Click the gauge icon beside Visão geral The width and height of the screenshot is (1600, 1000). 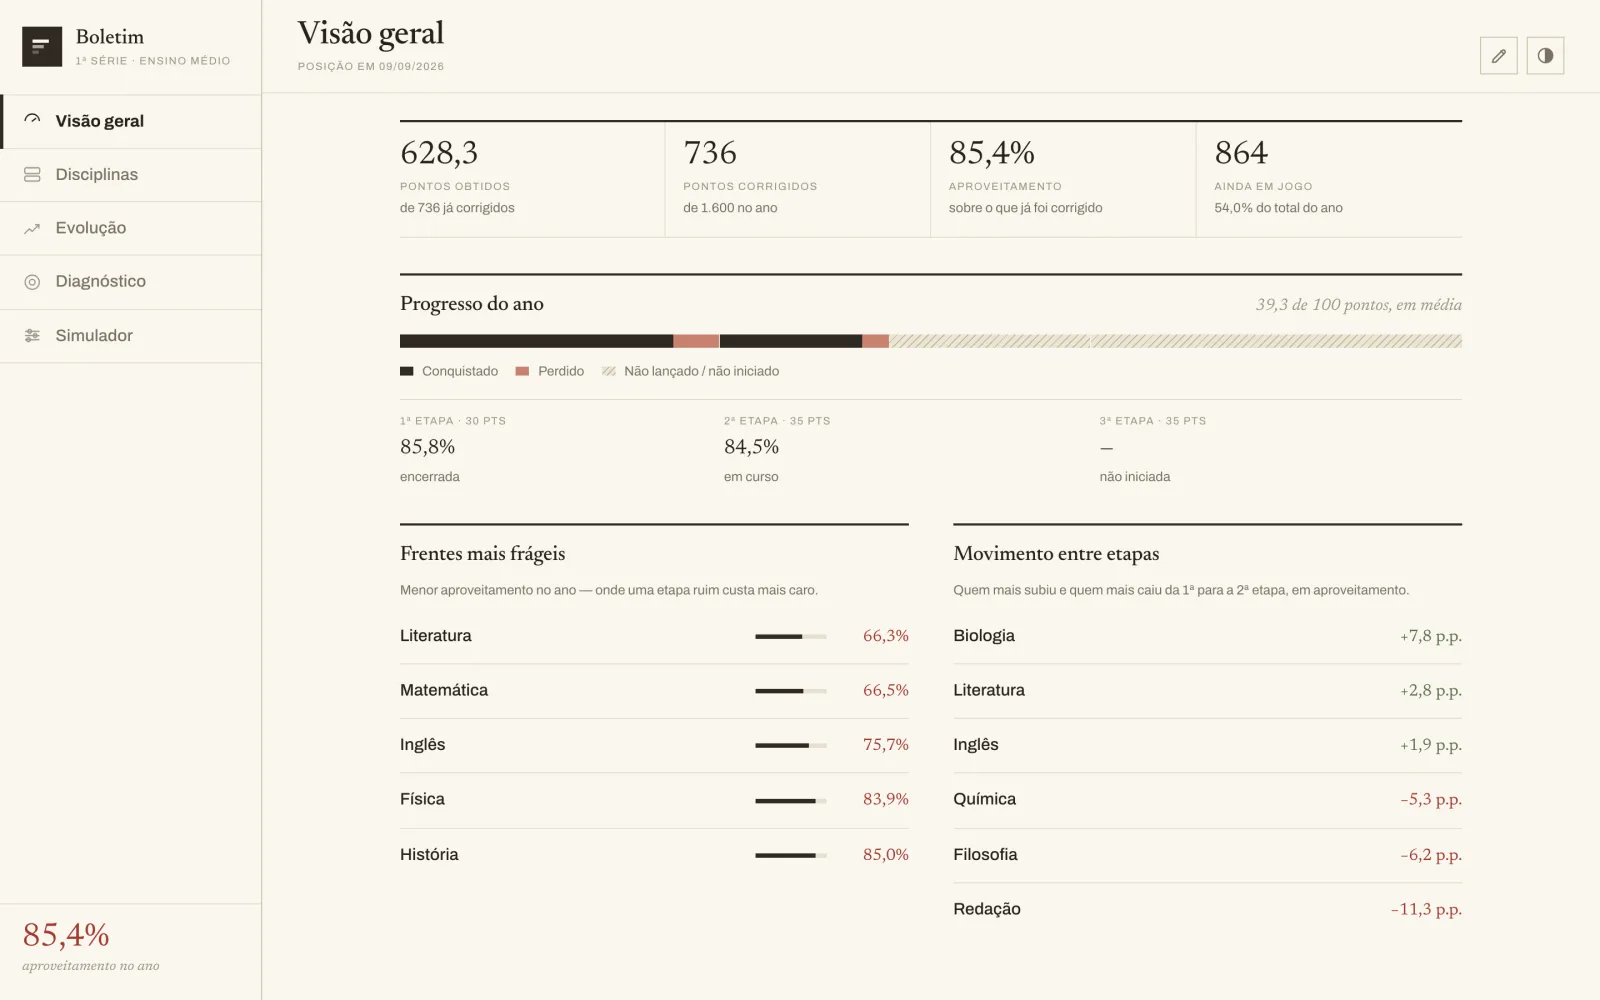pos(32,120)
